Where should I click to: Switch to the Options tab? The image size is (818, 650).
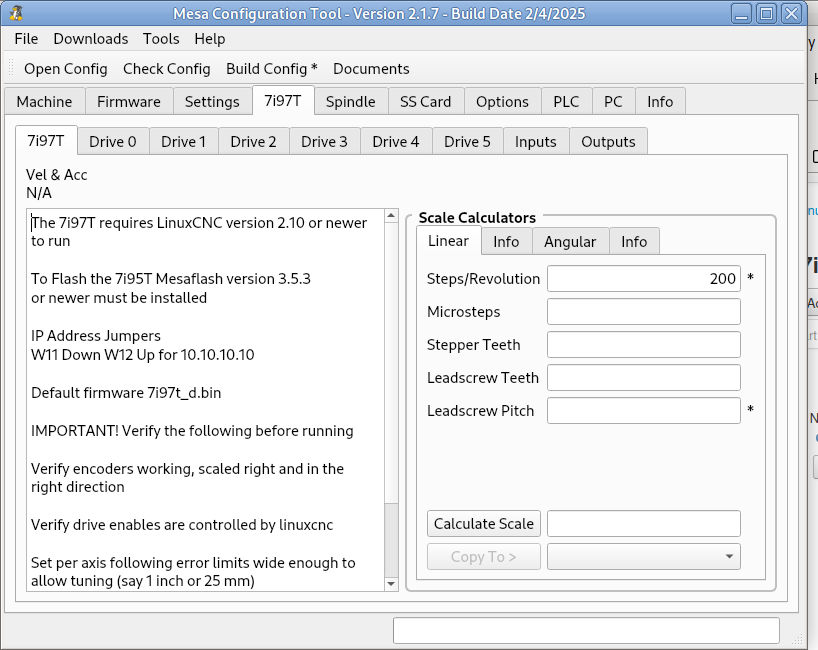tap(502, 101)
